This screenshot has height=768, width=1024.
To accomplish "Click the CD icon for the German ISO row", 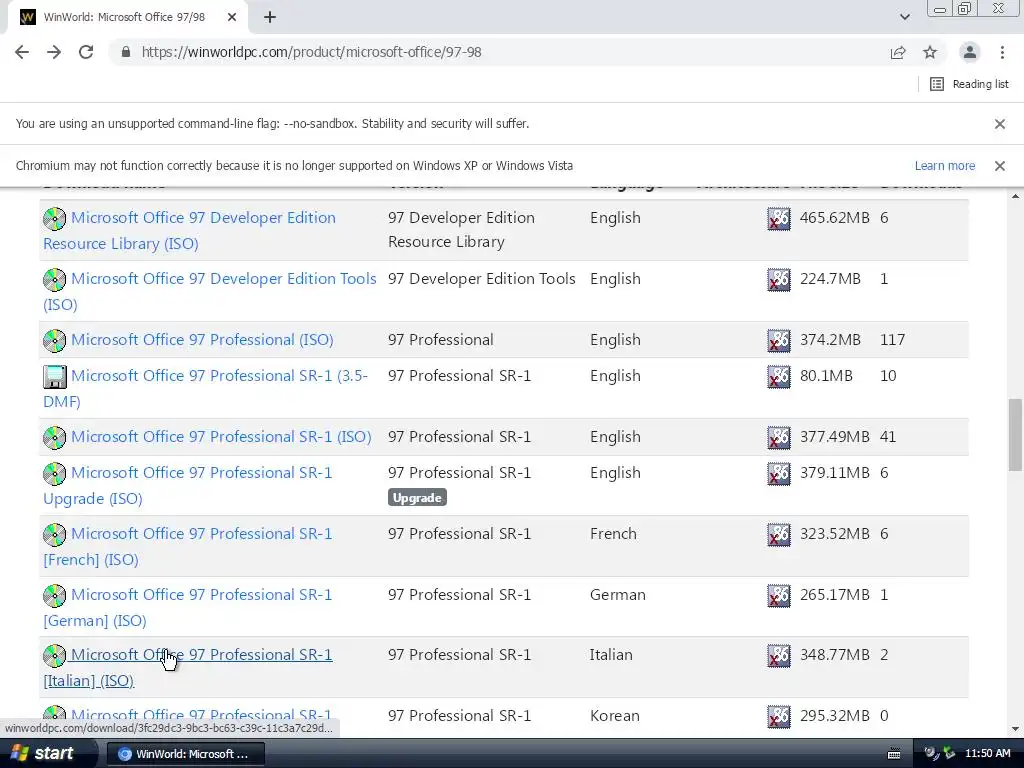I will 55,596.
